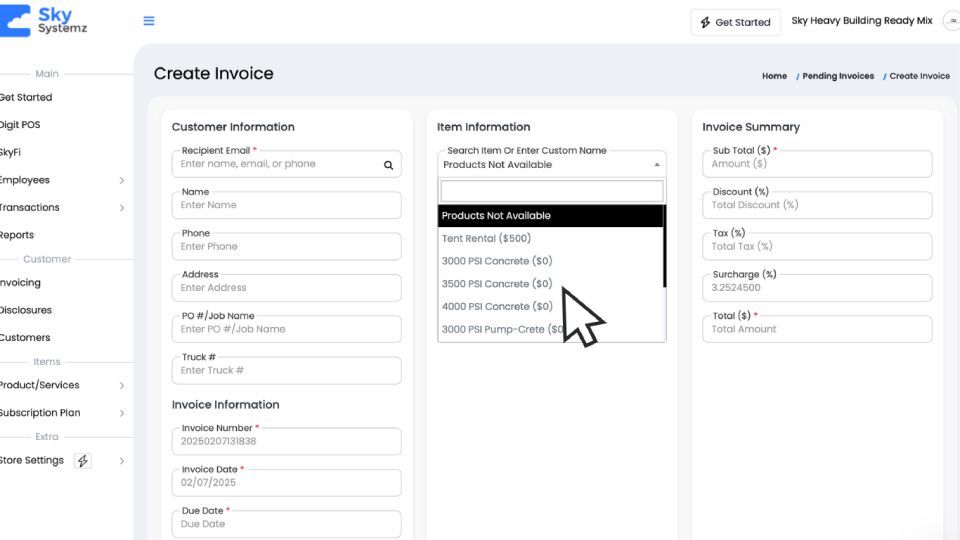Image resolution: width=960 pixels, height=540 pixels.
Task: Open the user avatar at top right
Action: (952, 21)
